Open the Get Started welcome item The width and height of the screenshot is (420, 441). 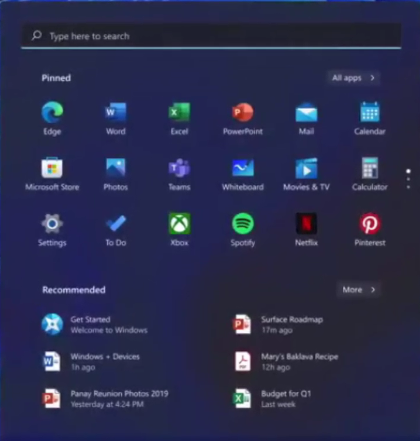(x=95, y=324)
